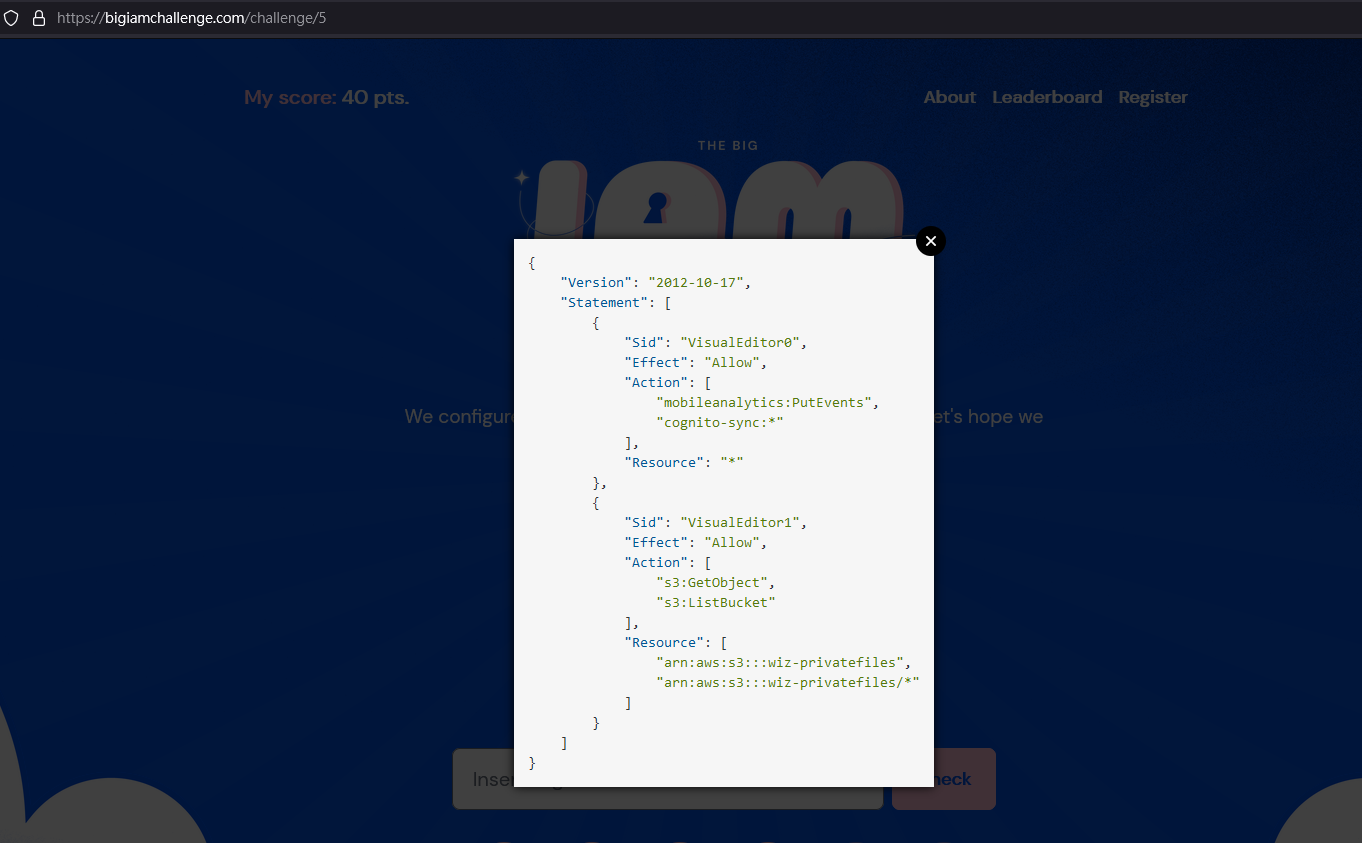Open the Leaderboard link
This screenshot has width=1362, height=843.
tap(1047, 97)
